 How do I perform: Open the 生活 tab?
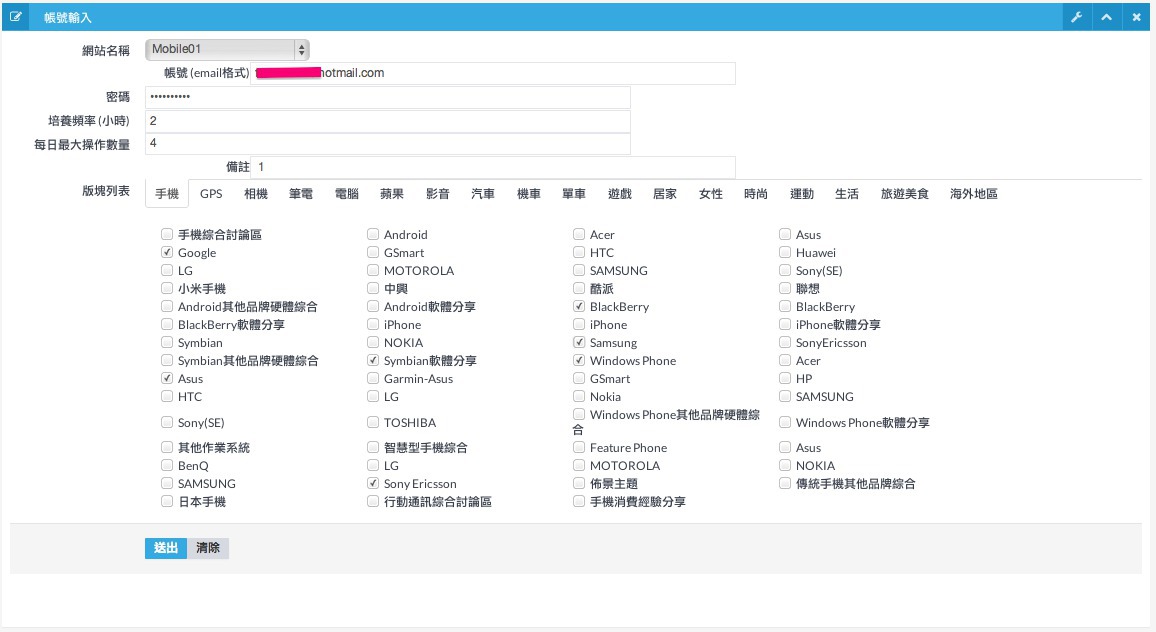[846, 194]
